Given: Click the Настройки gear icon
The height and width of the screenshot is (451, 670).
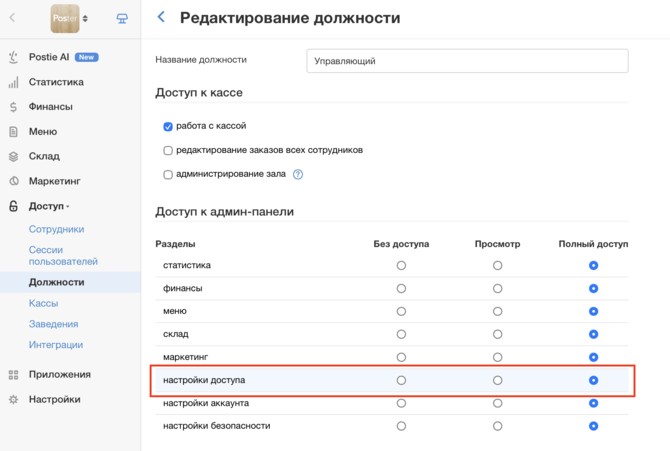Looking at the screenshot, I should 13,400.
